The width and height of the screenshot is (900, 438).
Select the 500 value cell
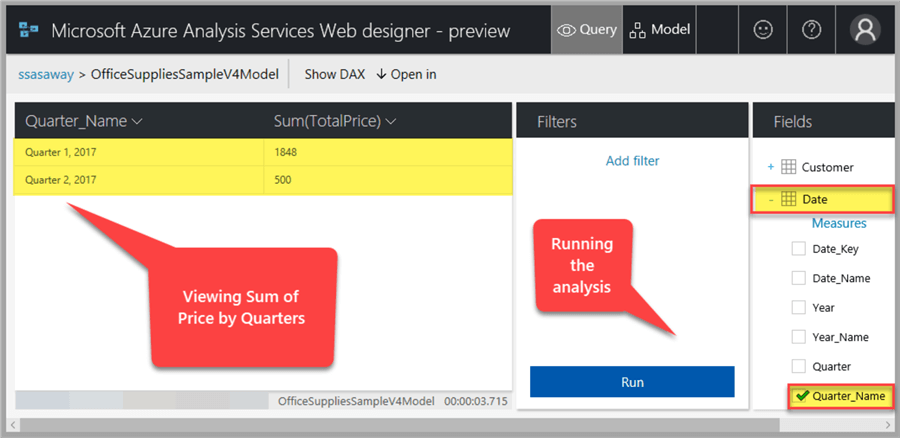[x=387, y=180]
